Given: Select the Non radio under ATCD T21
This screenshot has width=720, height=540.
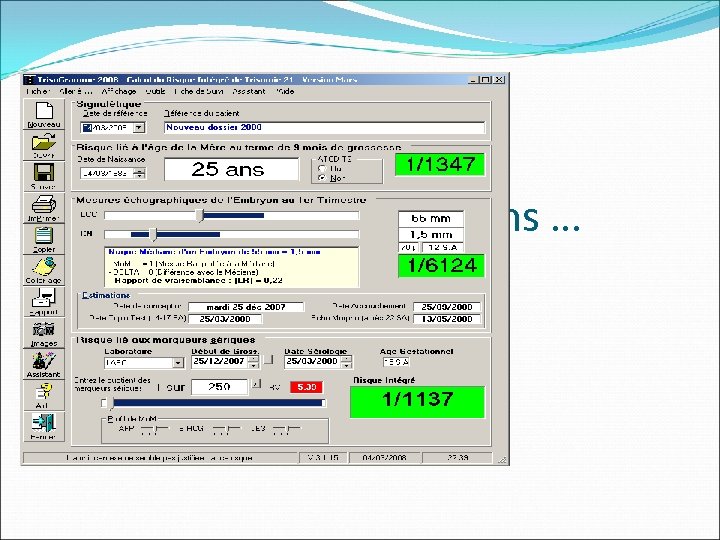Looking at the screenshot, I should (x=322, y=178).
